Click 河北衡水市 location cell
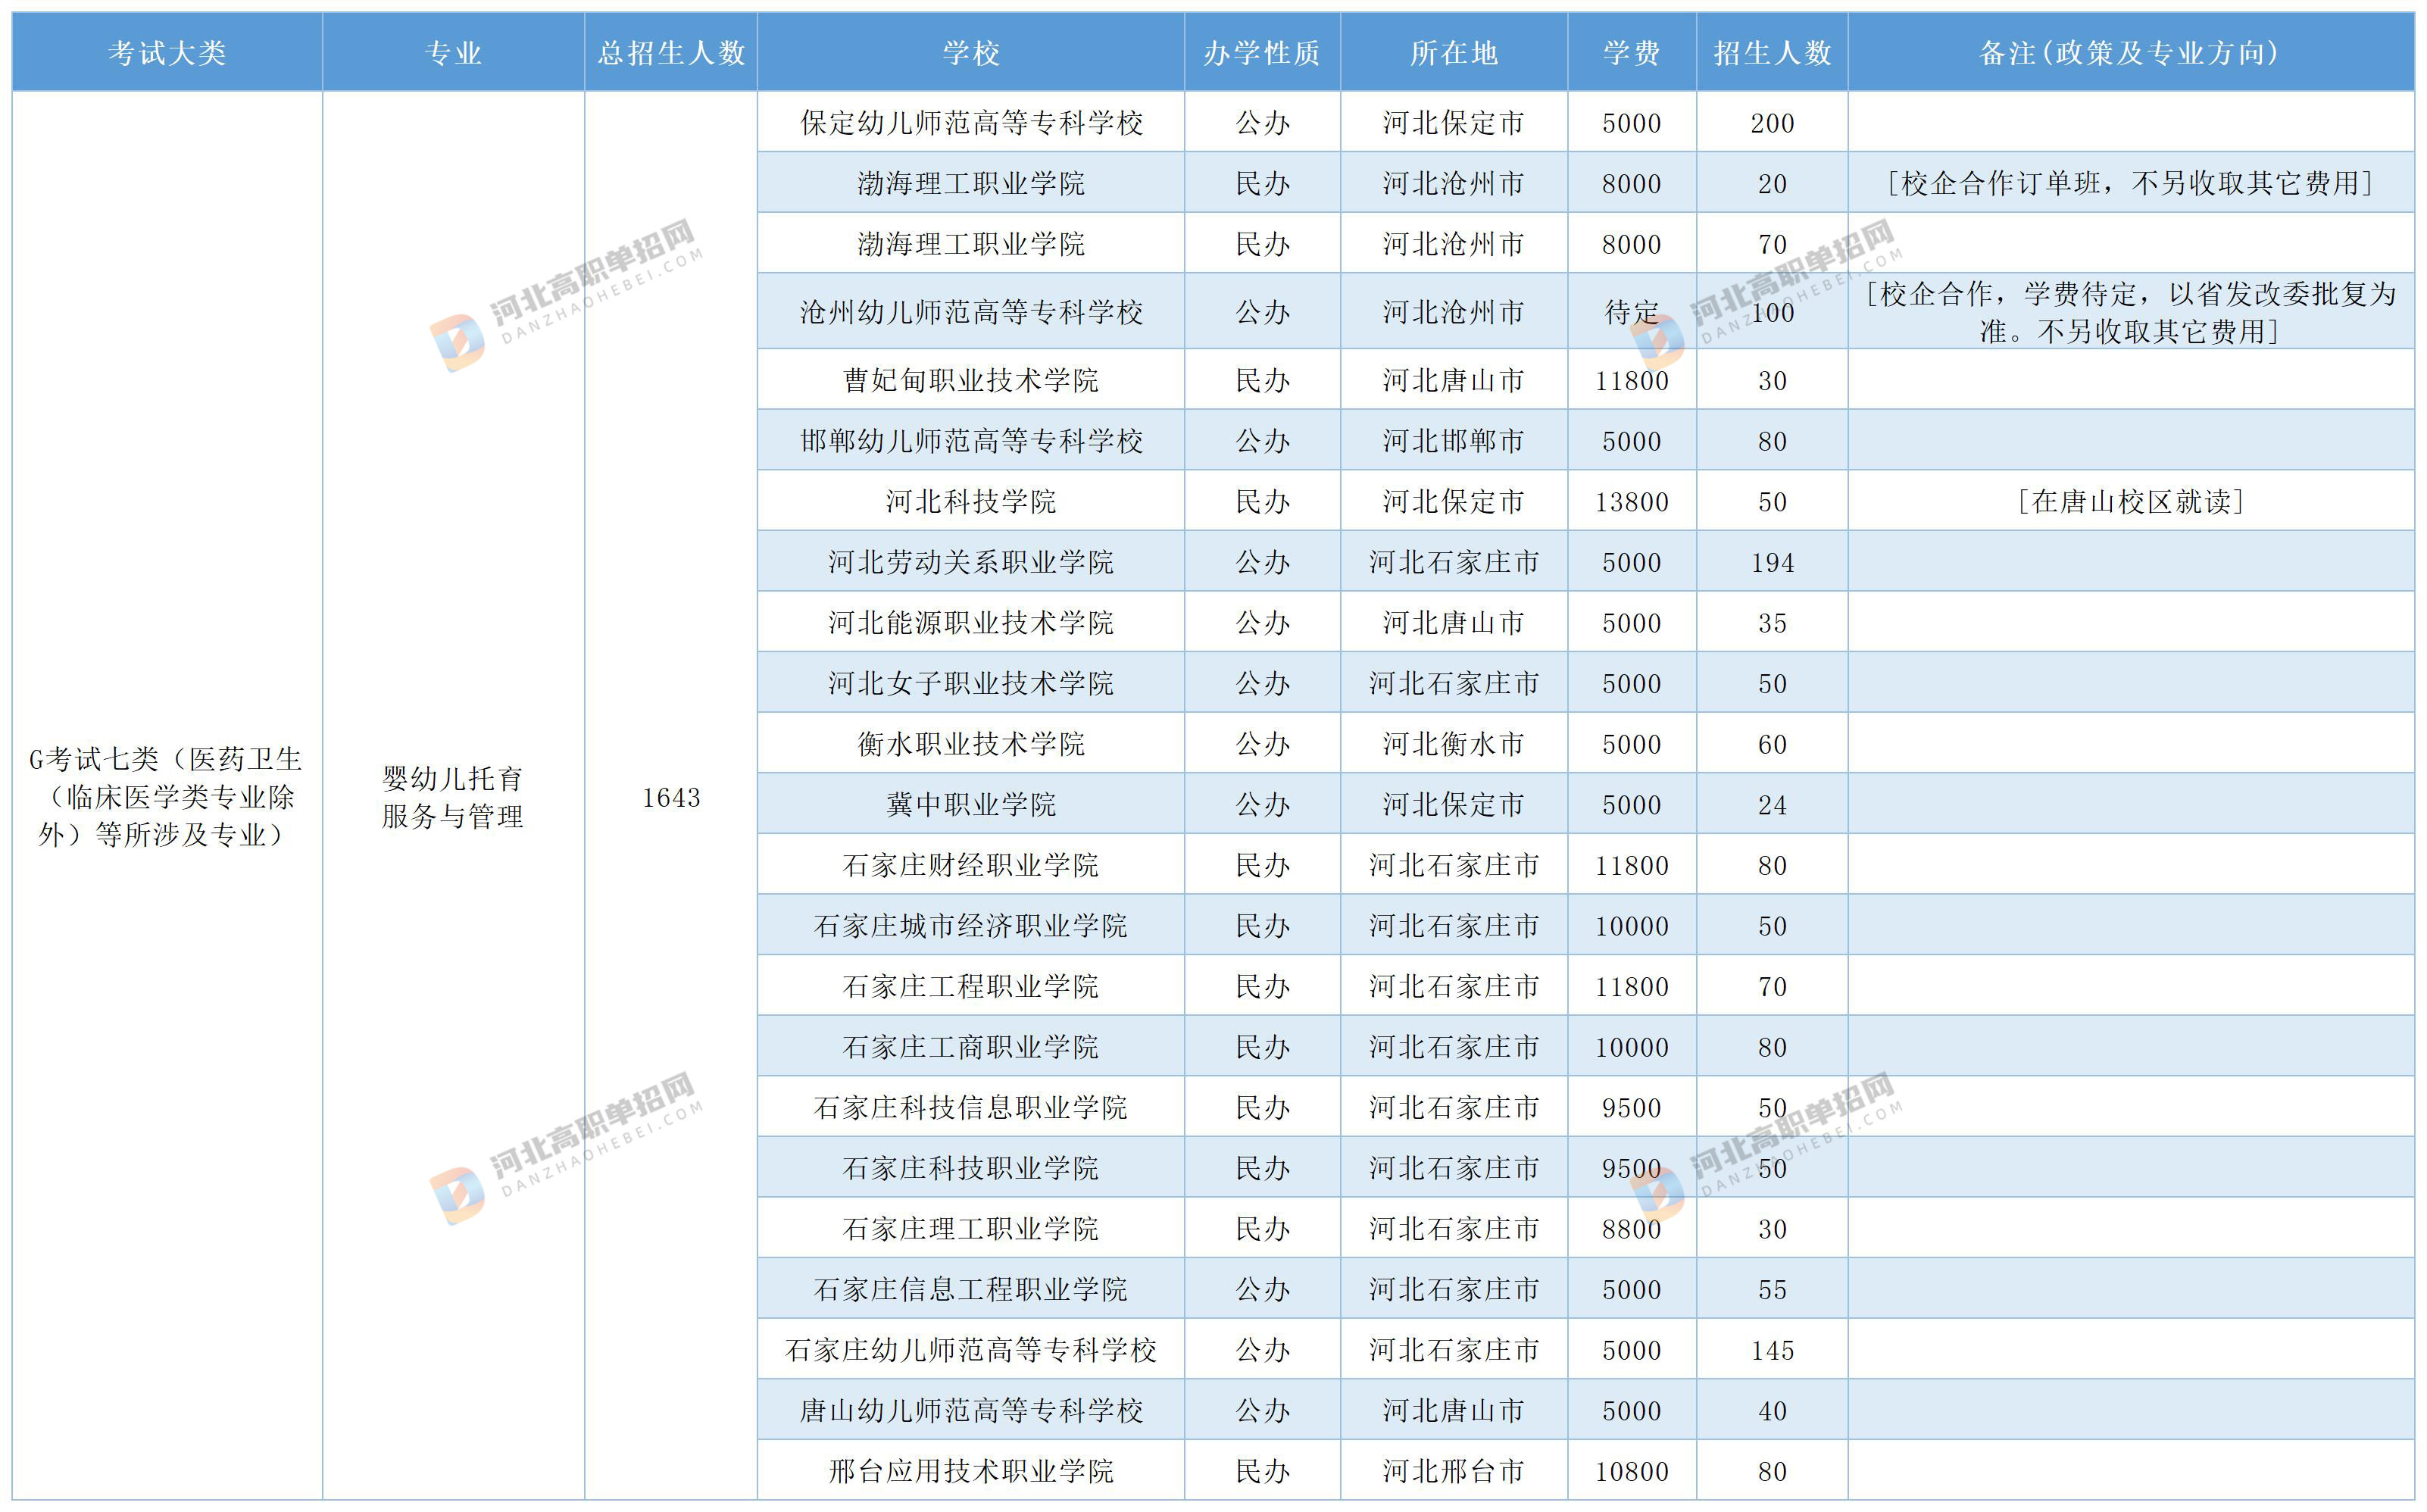Image resolution: width=2427 pixels, height=1512 pixels. point(1454,743)
